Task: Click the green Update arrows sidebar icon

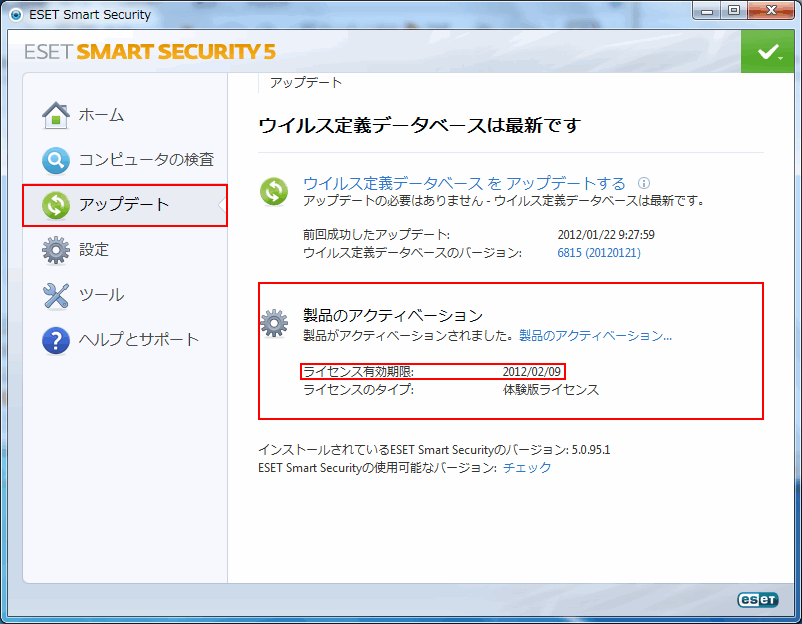Action: click(x=56, y=205)
